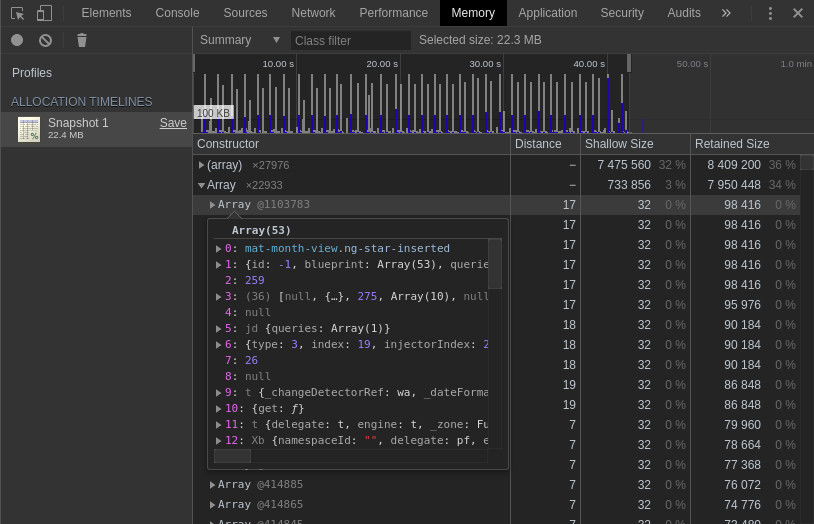Sort by the Retained Size column header

pyautogui.click(x=731, y=144)
